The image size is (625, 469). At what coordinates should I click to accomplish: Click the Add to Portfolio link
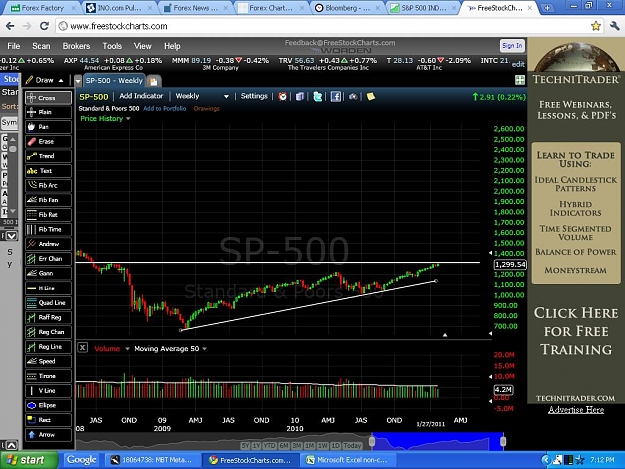[165, 108]
